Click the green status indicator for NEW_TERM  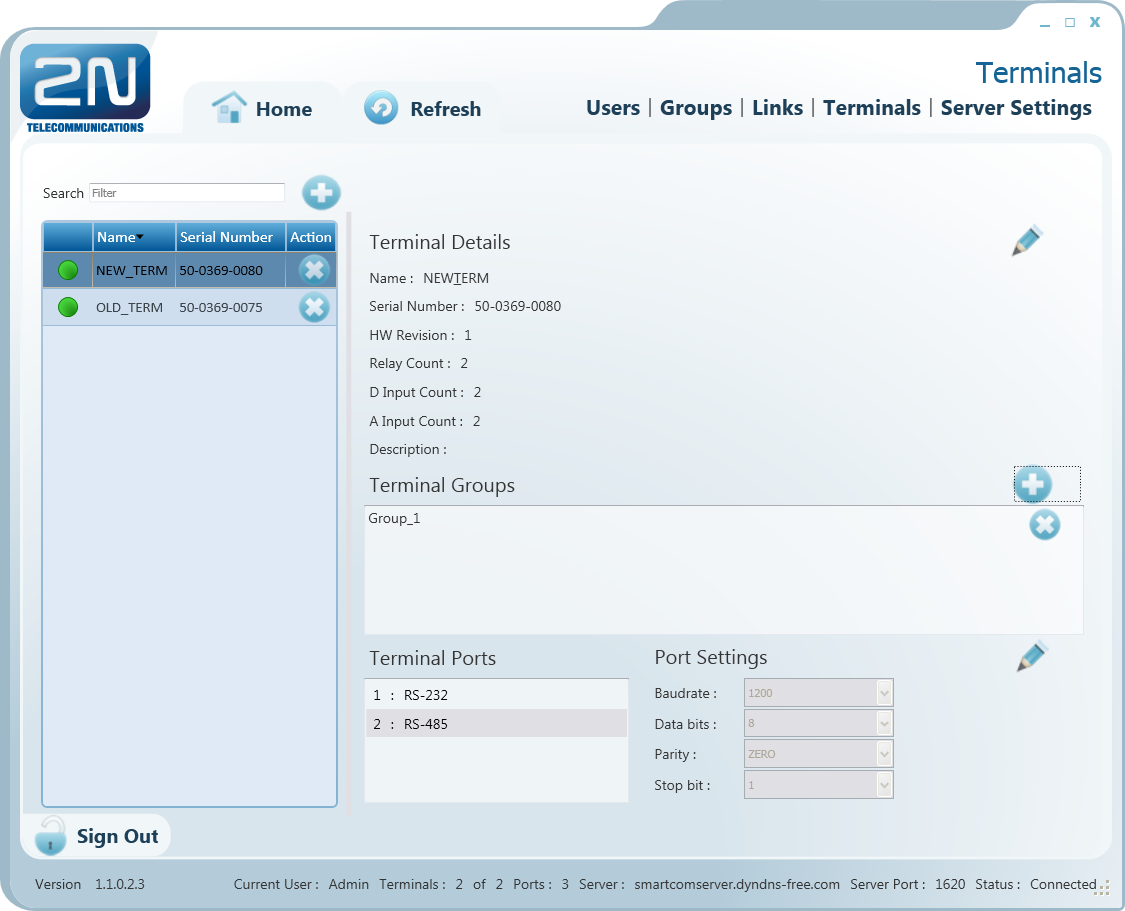click(68, 270)
